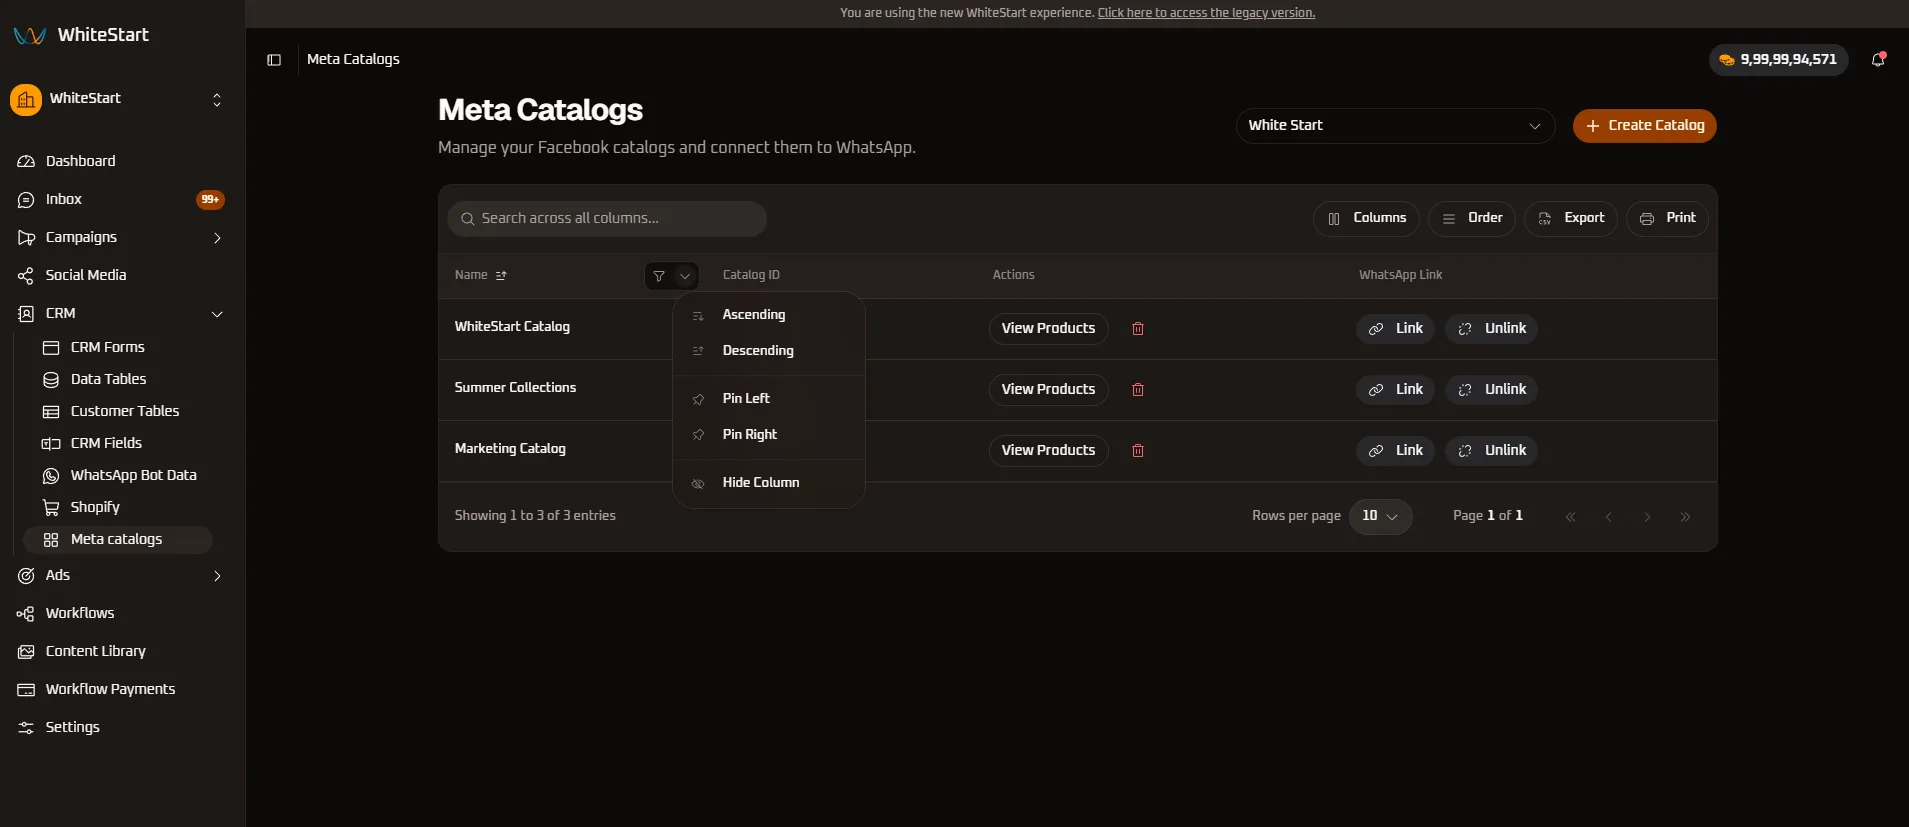Open the legacy version link
Image resolution: width=1909 pixels, height=827 pixels.
1206,13
